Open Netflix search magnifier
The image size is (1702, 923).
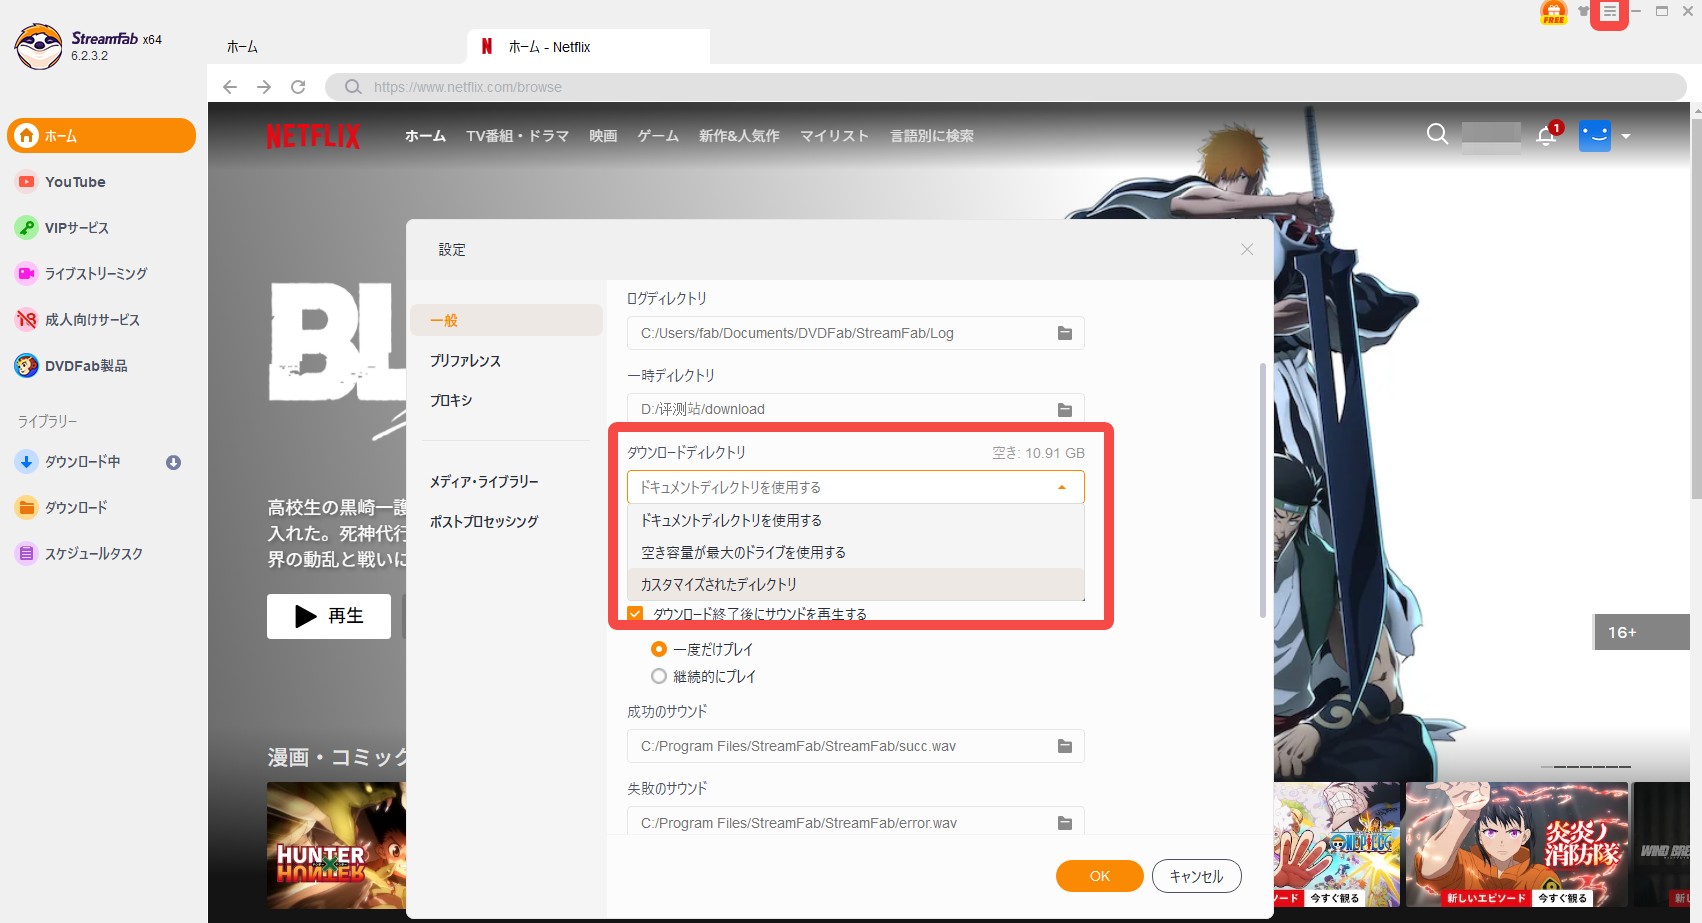pos(1437,134)
